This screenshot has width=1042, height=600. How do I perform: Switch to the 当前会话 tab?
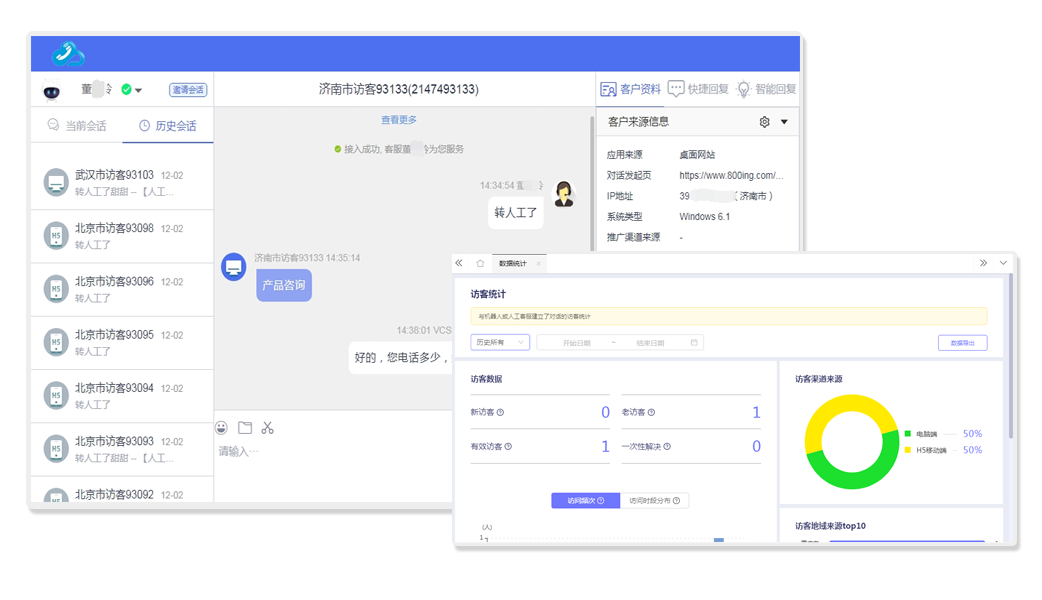(x=76, y=126)
